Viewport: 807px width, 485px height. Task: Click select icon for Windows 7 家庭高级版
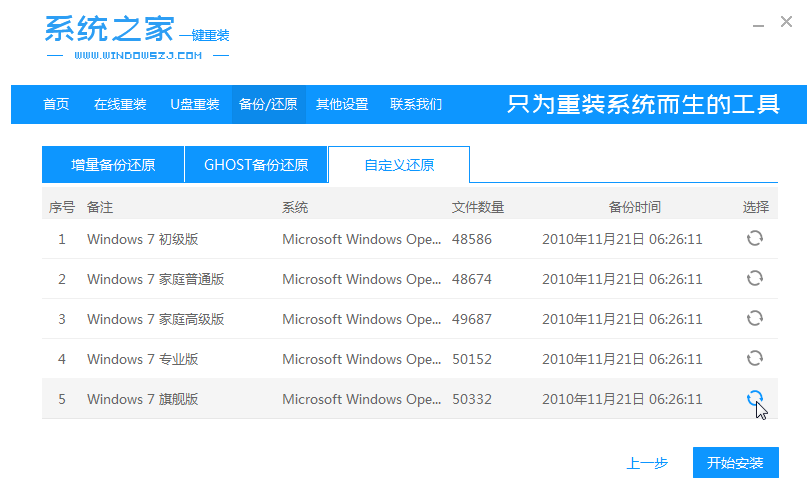755,319
